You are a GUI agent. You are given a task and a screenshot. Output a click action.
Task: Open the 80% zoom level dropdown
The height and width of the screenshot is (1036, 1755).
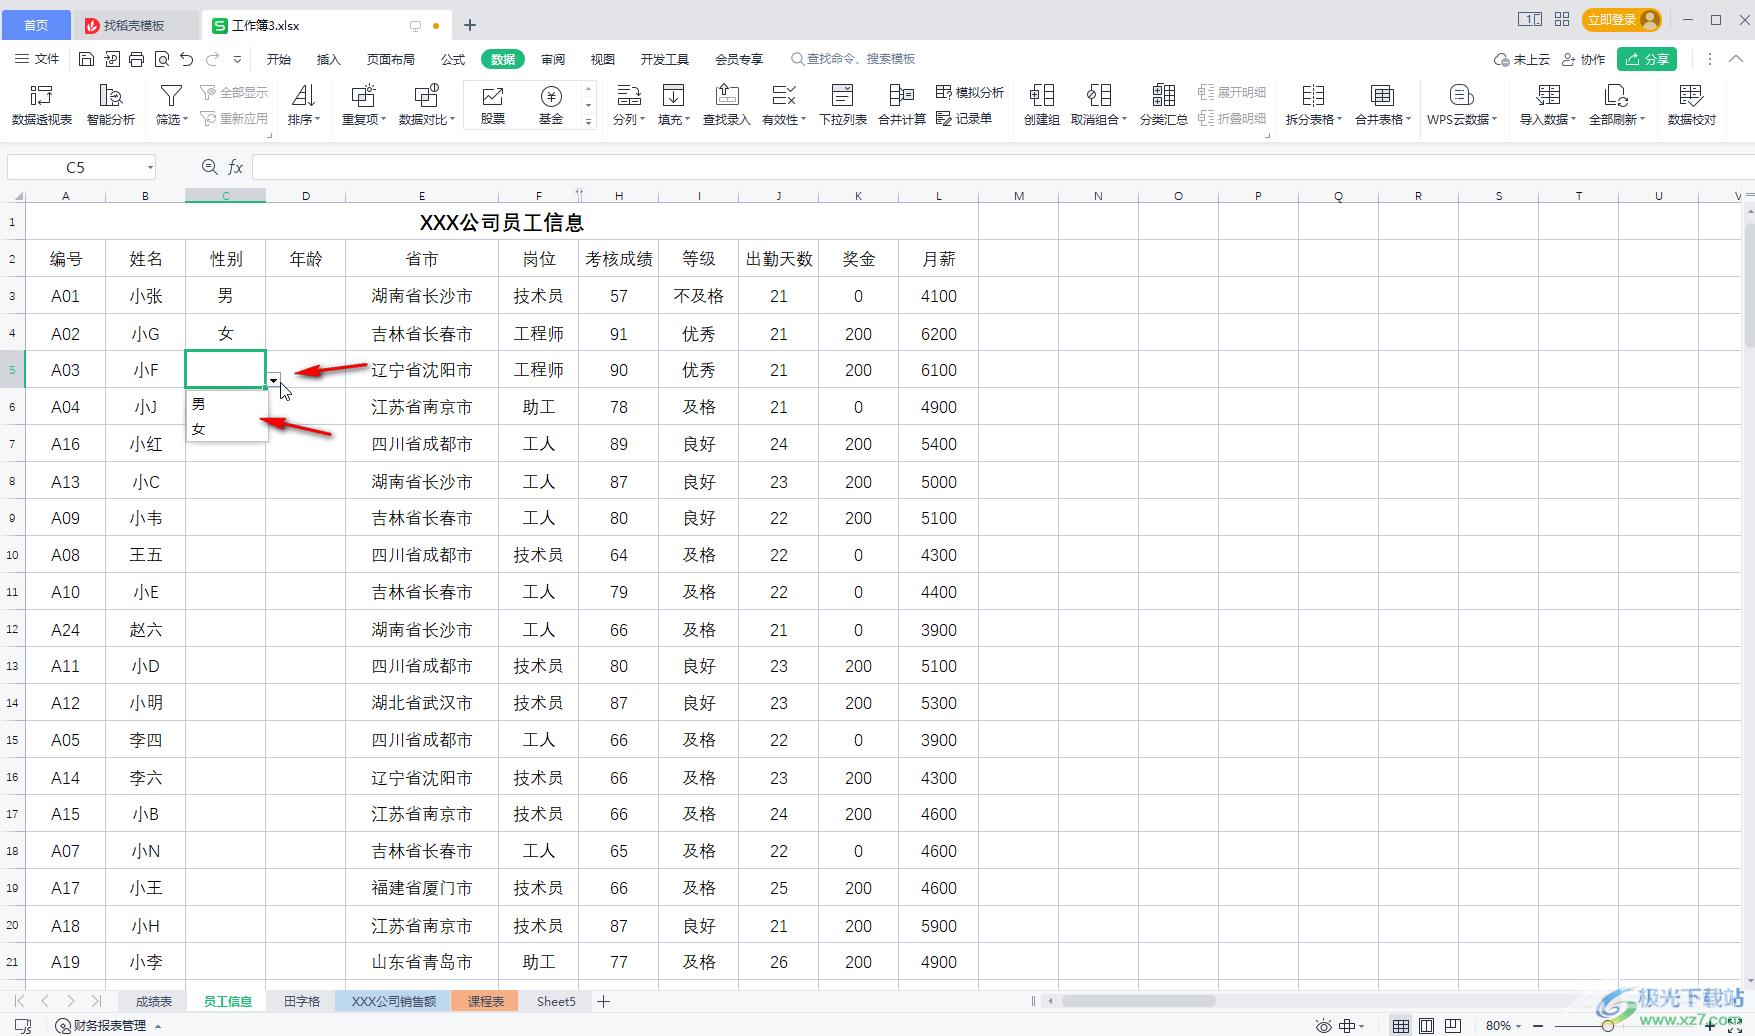[1502, 1026]
